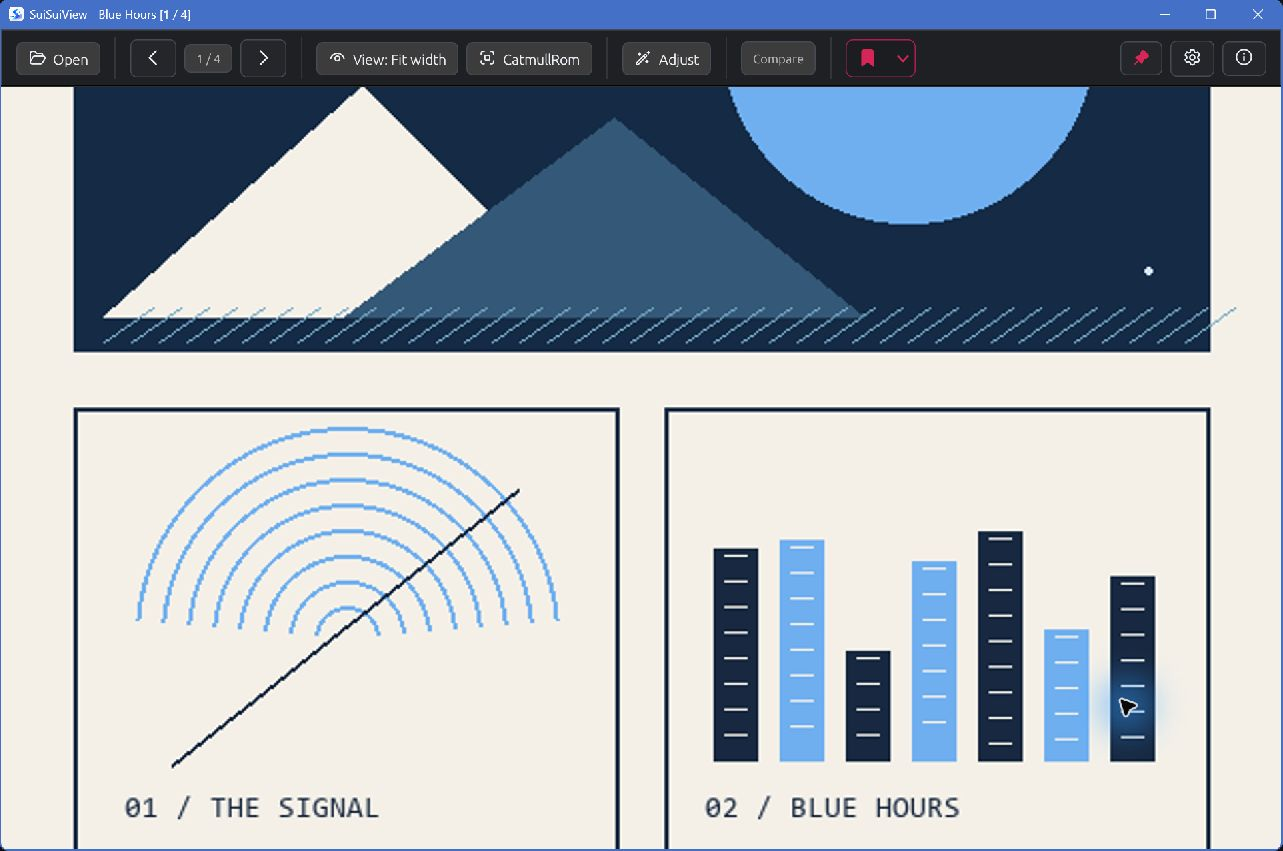Viewport: 1283px width, 851px height.
Task: Change the View: Fit width mode
Action: click(x=387, y=59)
